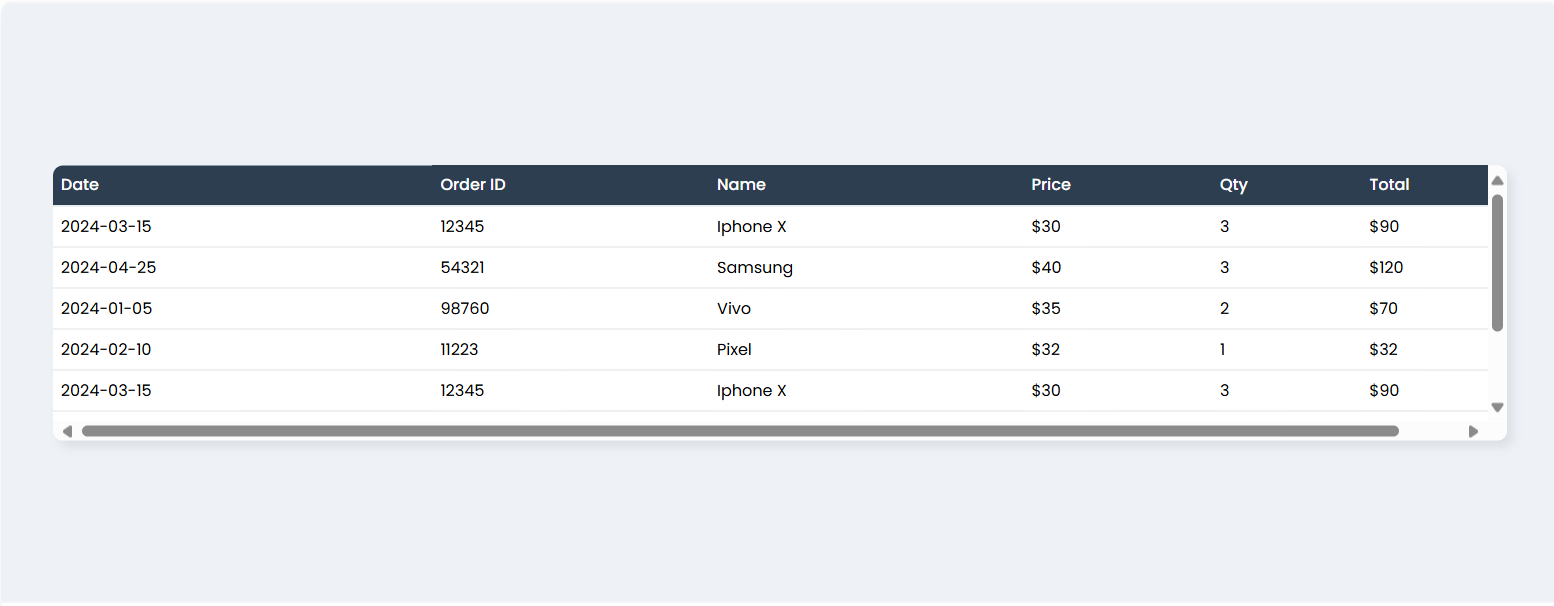Select the Samsung name cell

(755, 268)
